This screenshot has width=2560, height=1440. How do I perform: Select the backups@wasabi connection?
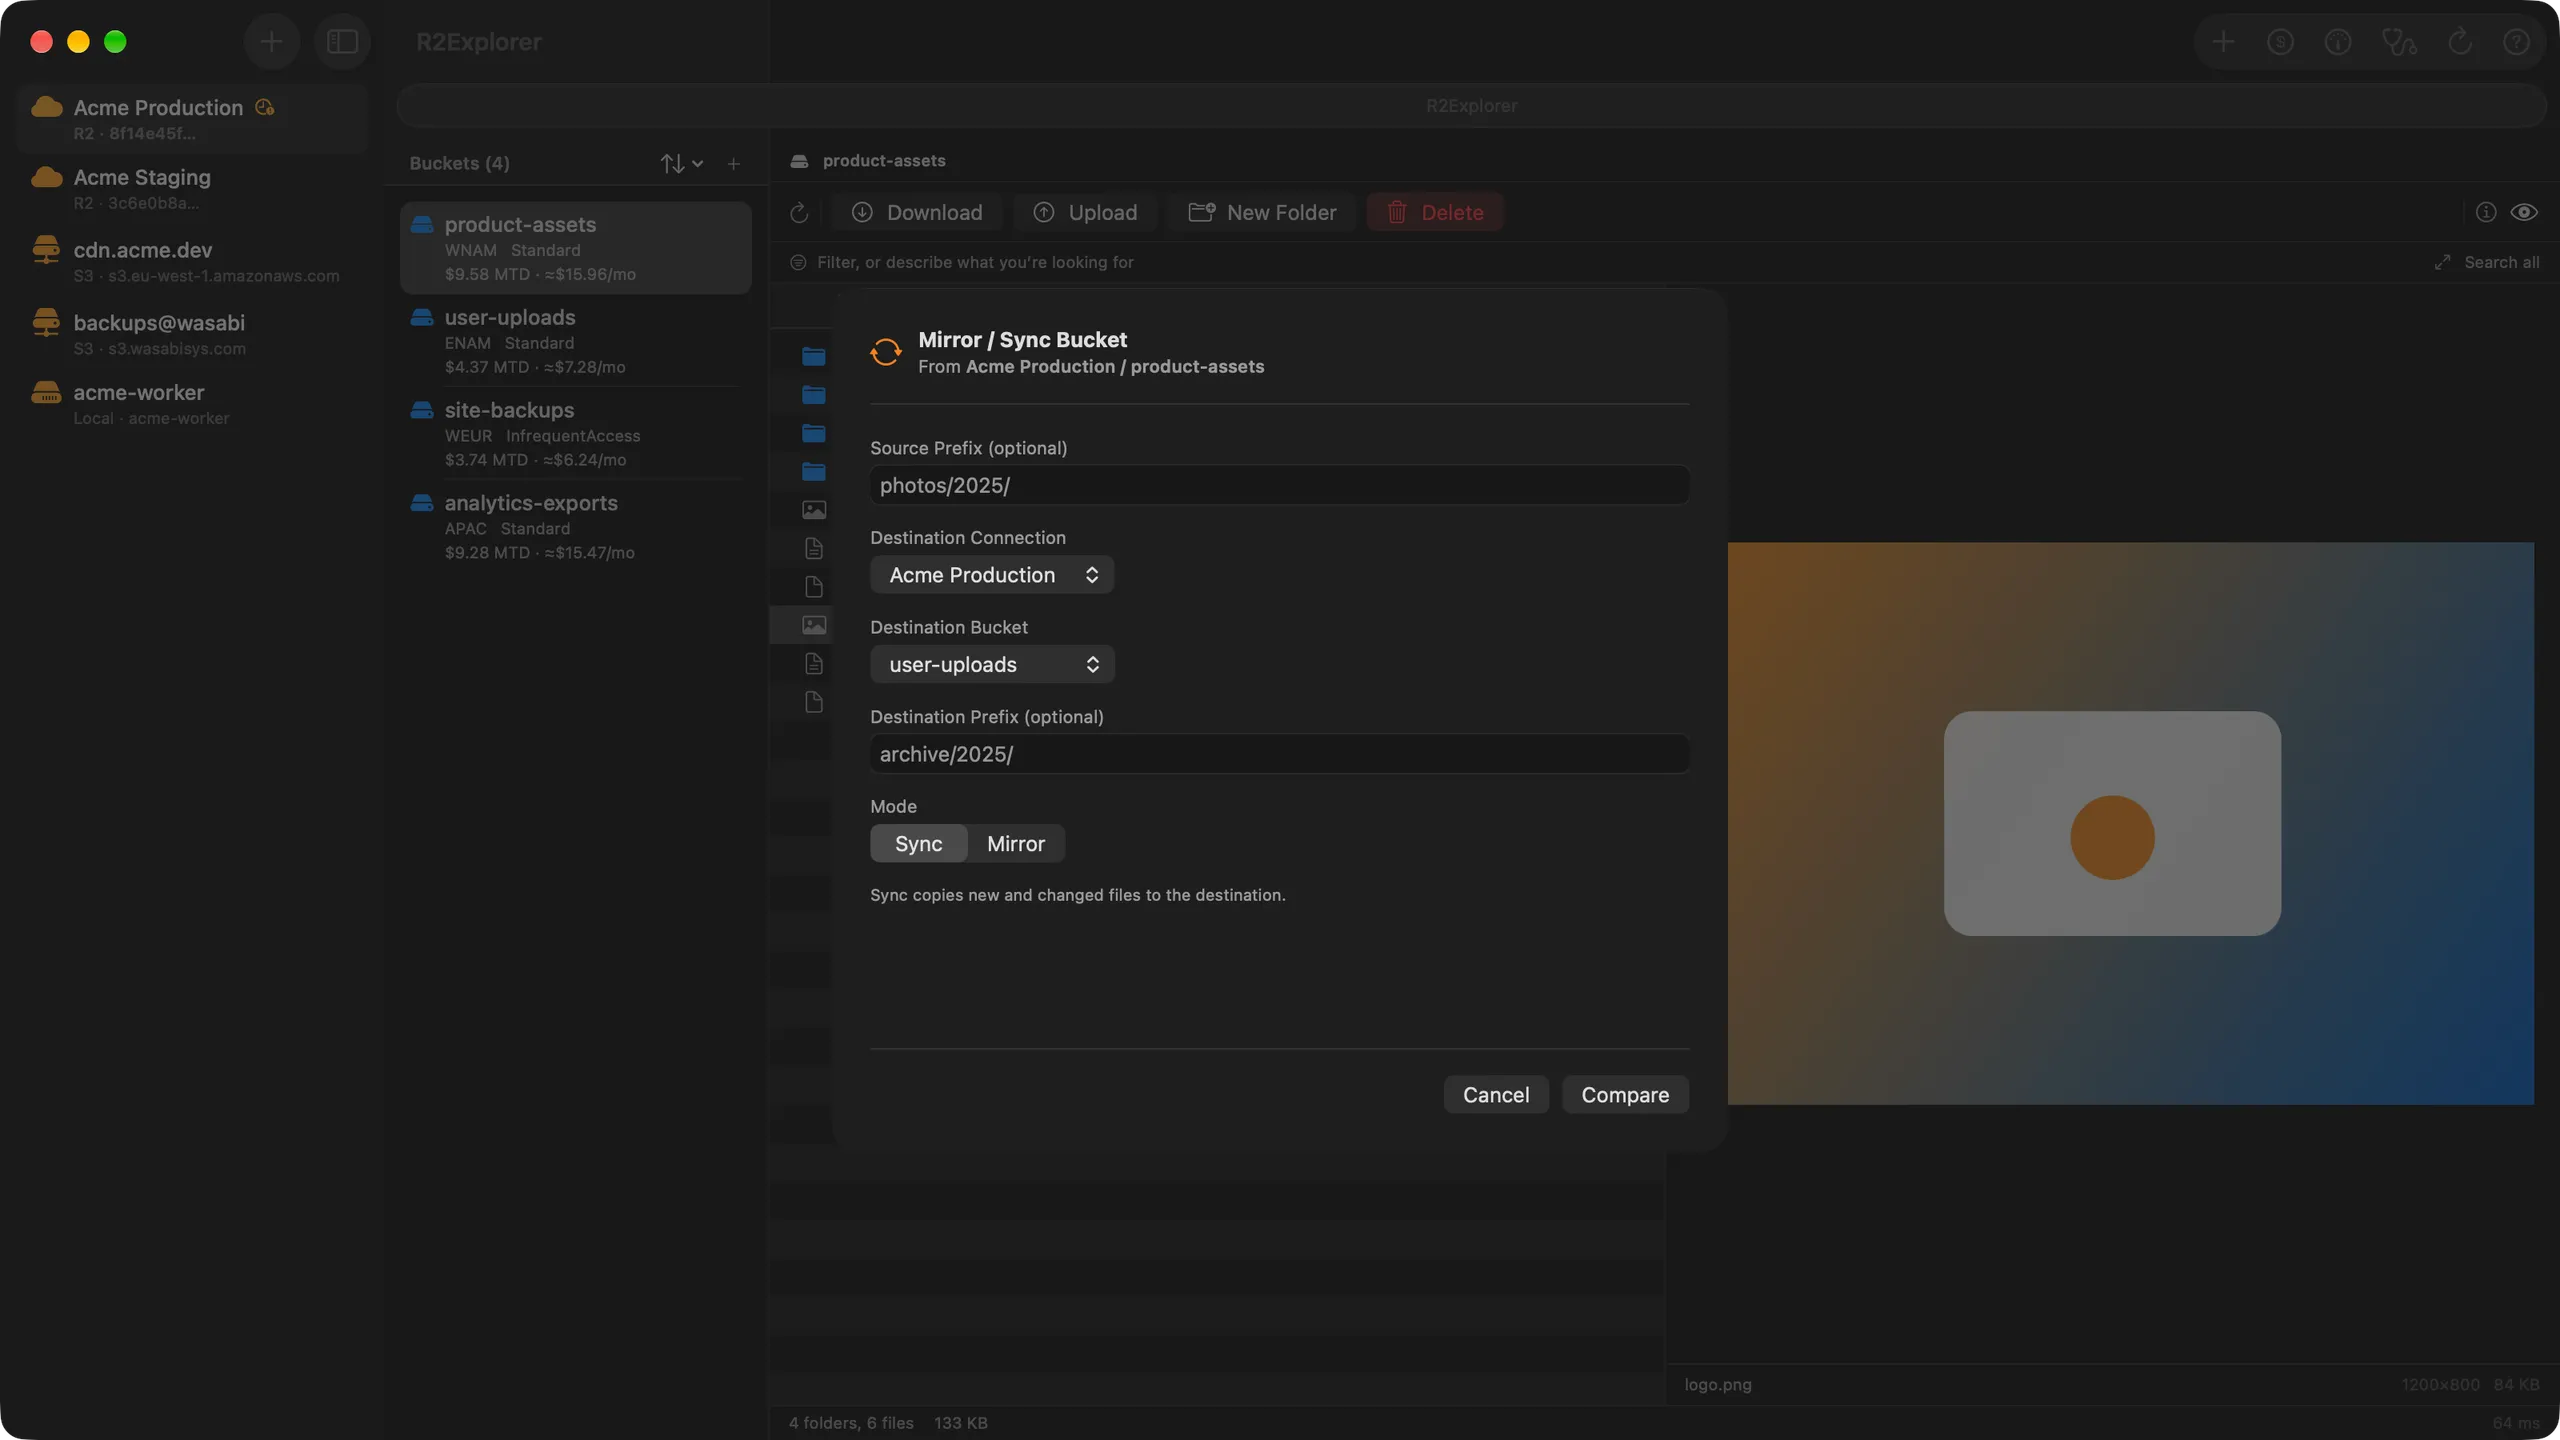click(x=190, y=333)
